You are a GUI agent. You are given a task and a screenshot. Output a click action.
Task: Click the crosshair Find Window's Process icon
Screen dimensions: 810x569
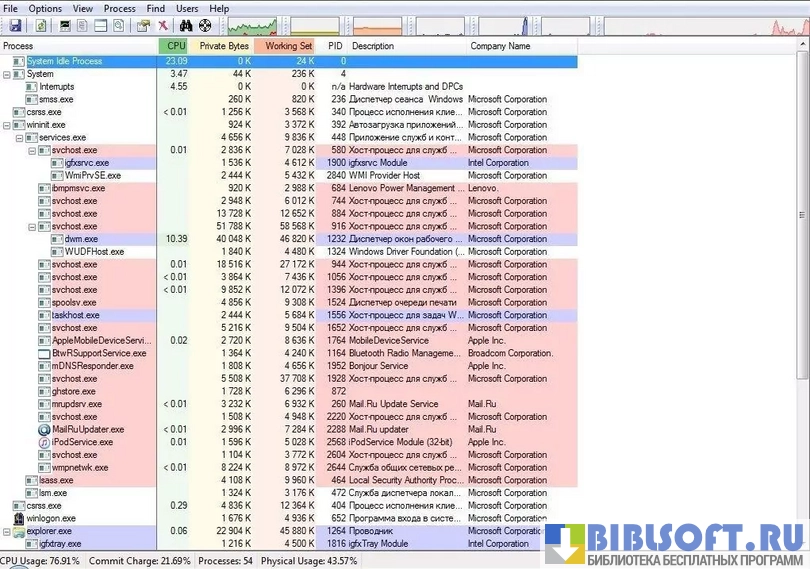205,26
